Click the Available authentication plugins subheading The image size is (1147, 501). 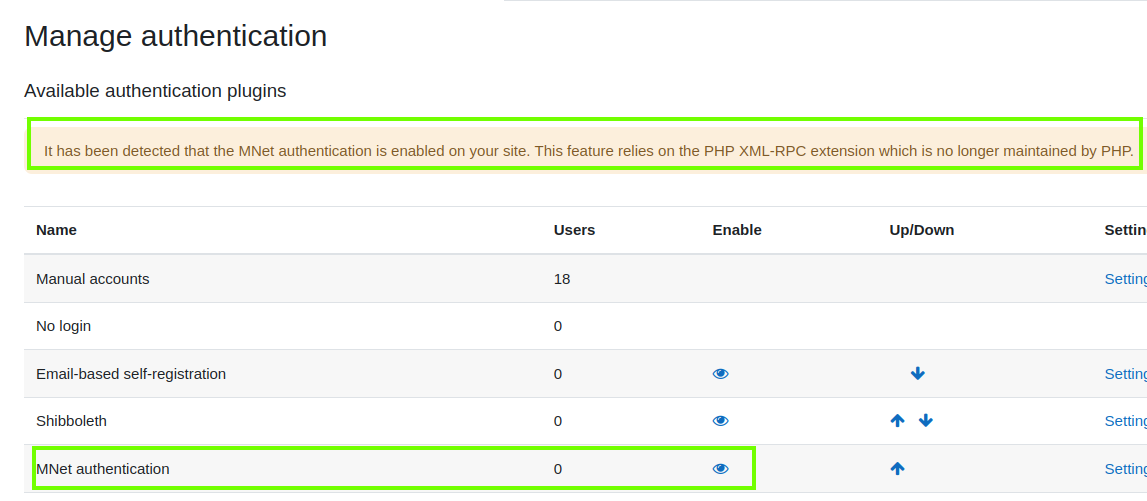pyautogui.click(x=155, y=91)
